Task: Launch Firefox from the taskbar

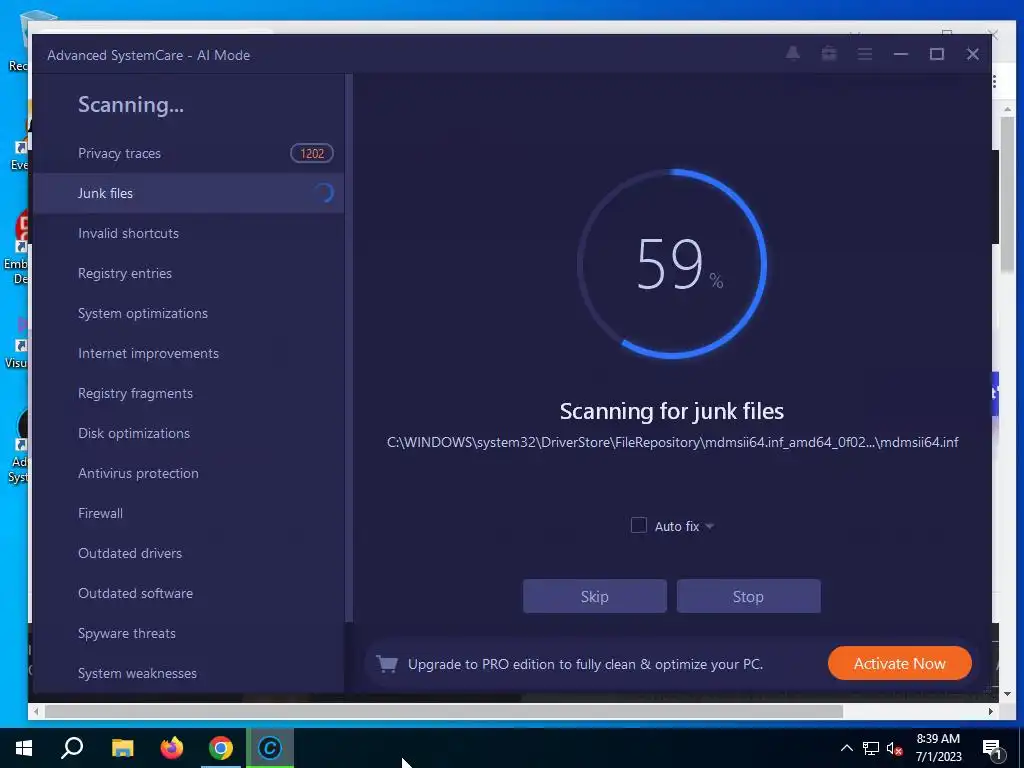Action: [172, 748]
